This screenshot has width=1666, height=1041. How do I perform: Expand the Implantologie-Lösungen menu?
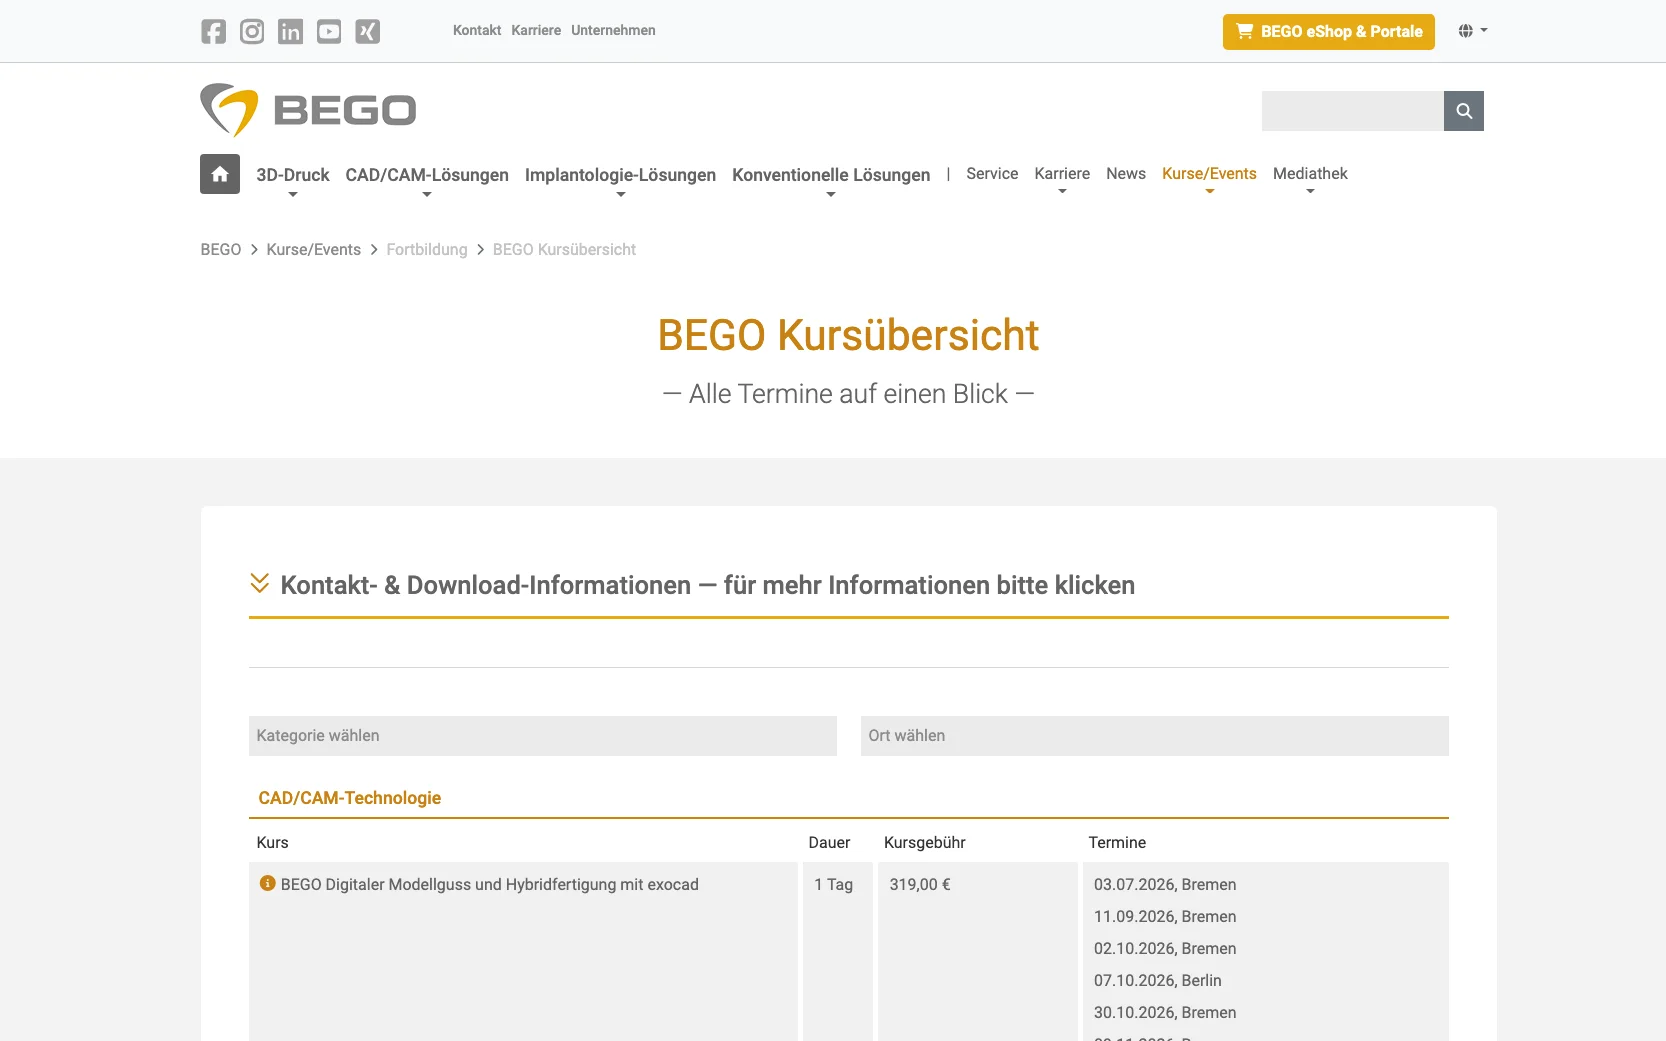pyautogui.click(x=620, y=176)
